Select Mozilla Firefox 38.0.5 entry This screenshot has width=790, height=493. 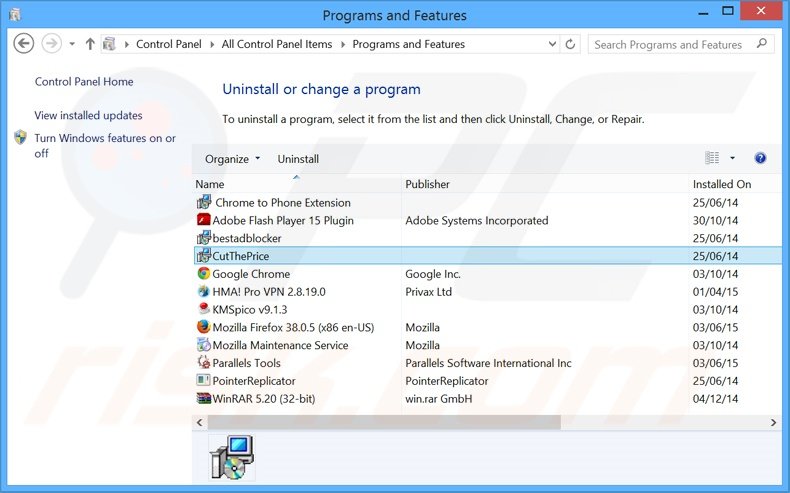point(293,327)
